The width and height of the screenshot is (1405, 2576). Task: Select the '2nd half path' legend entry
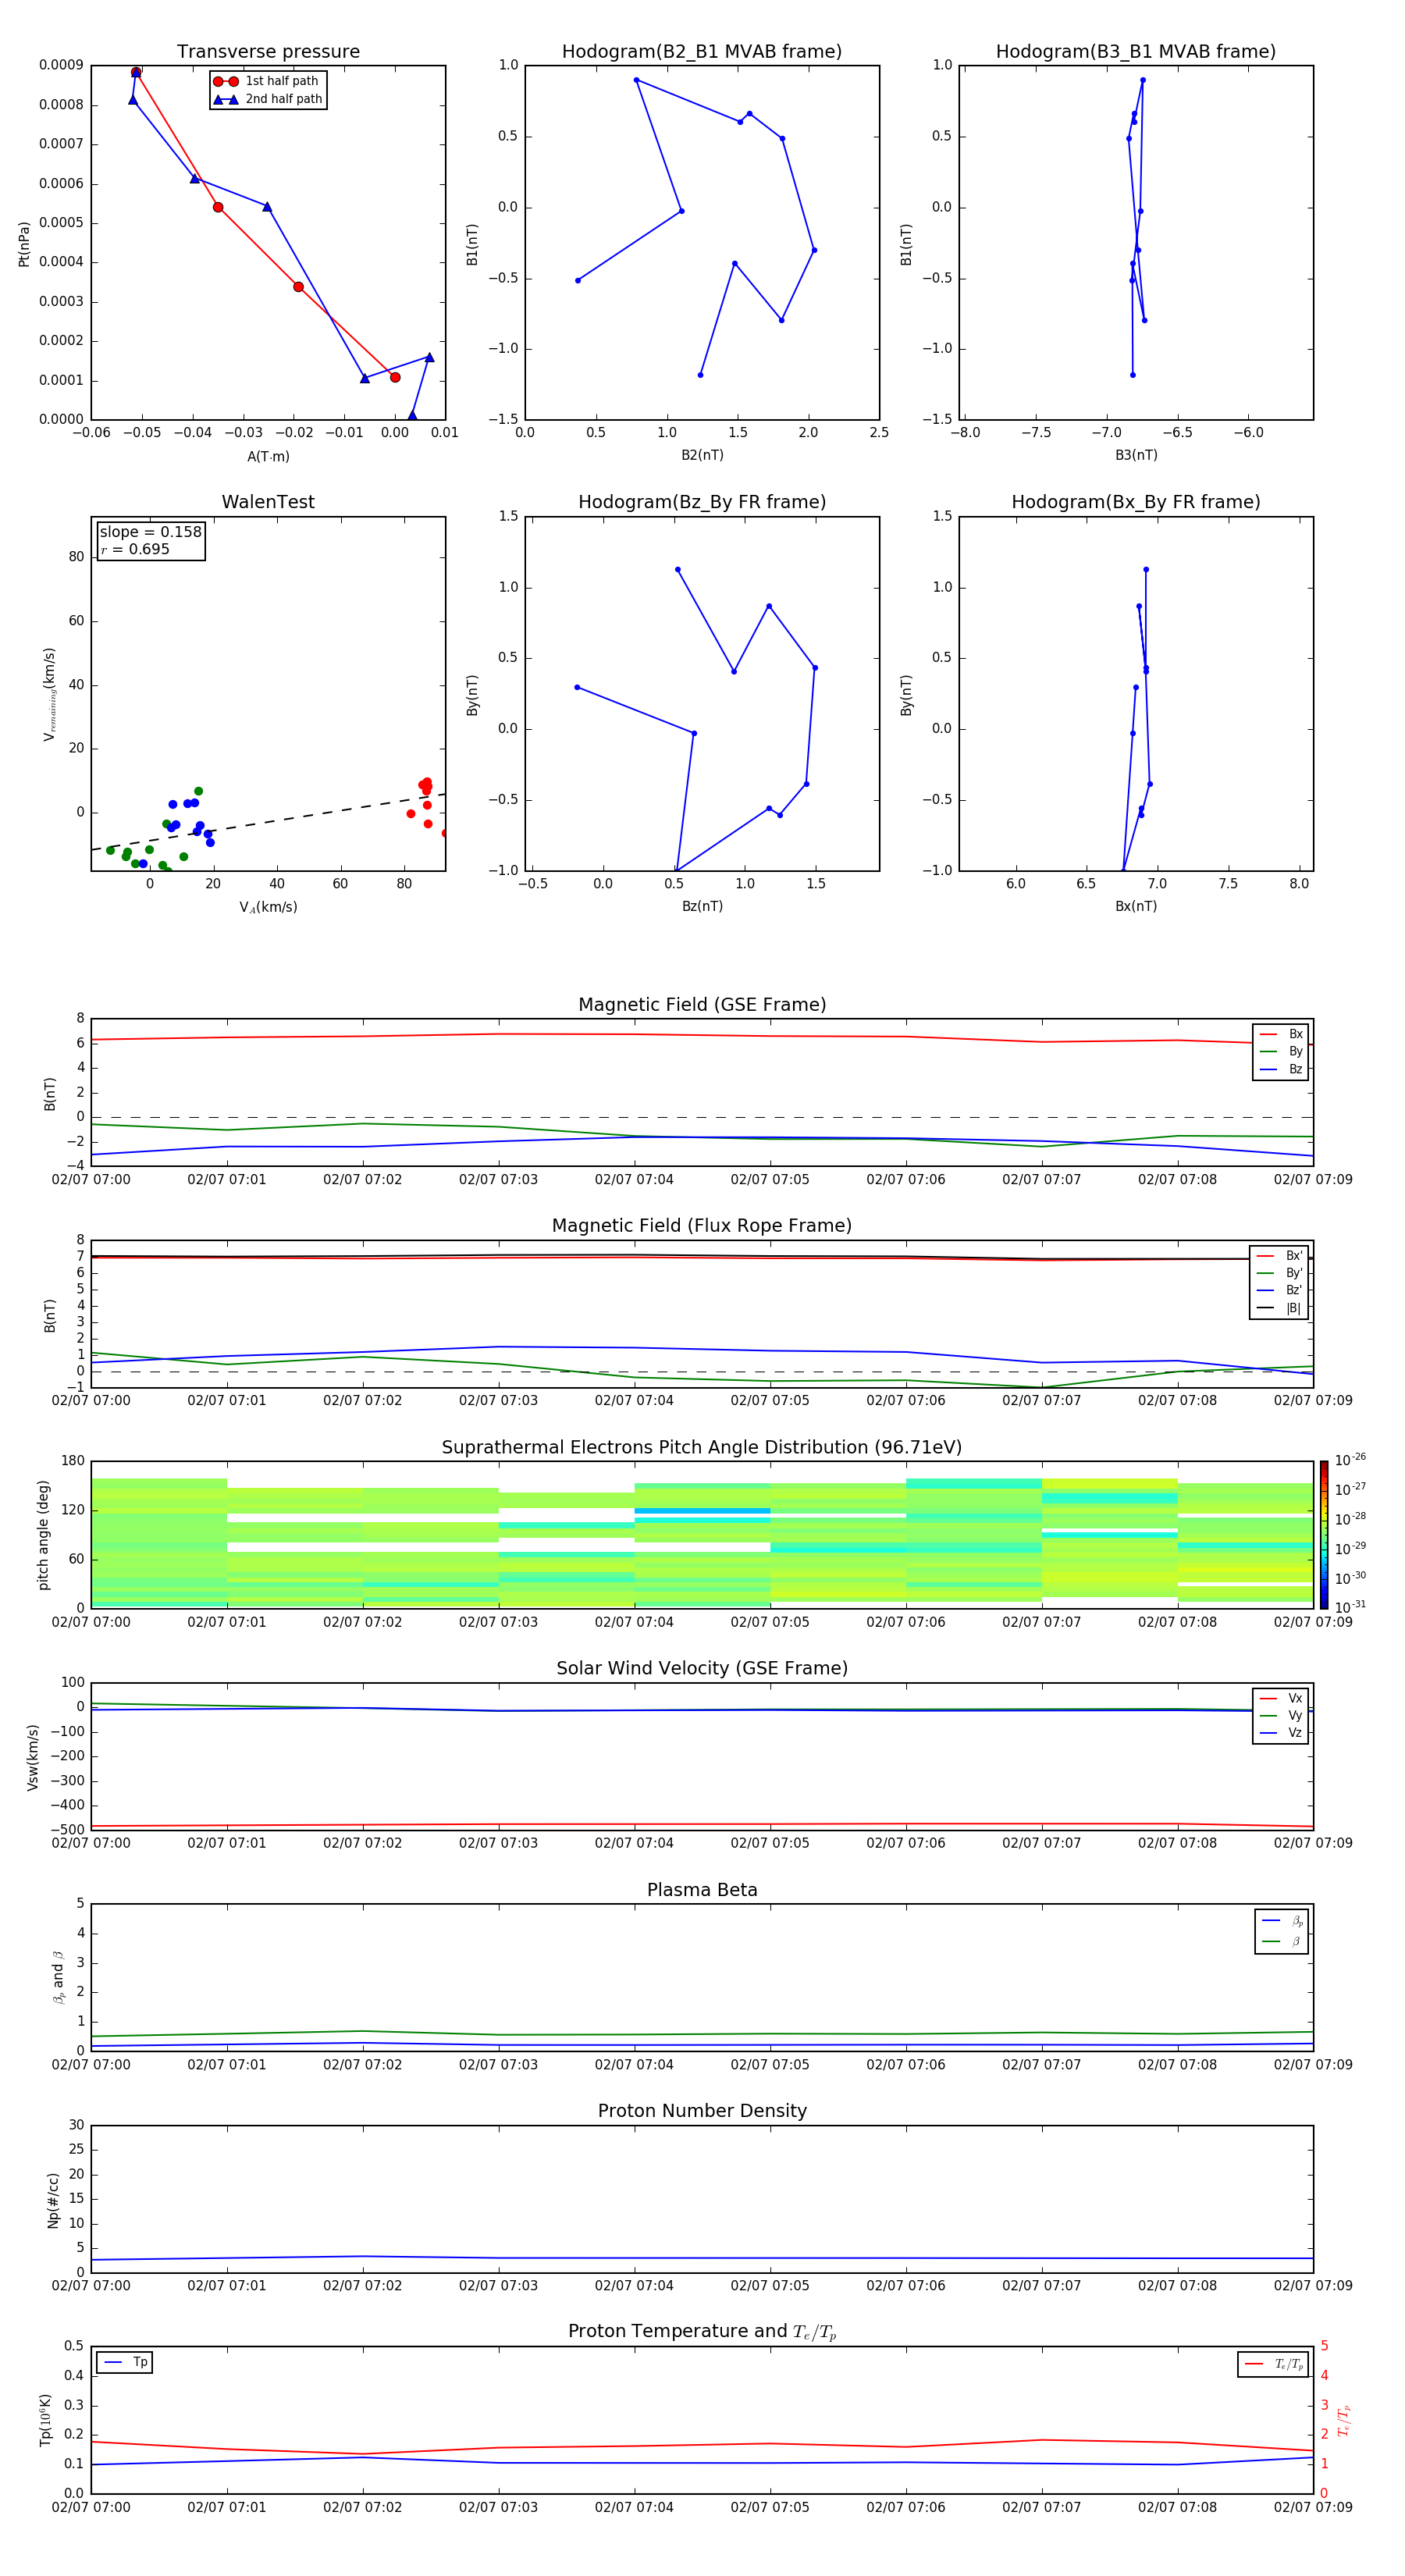pyautogui.click(x=267, y=99)
